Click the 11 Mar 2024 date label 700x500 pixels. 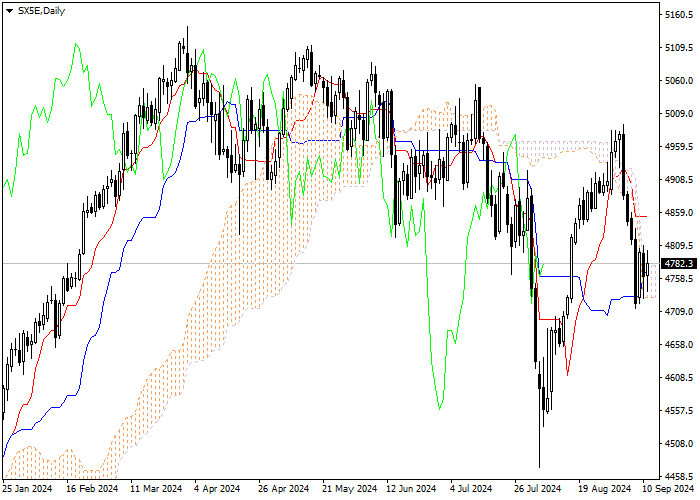pyautogui.click(x=156, y=489)
